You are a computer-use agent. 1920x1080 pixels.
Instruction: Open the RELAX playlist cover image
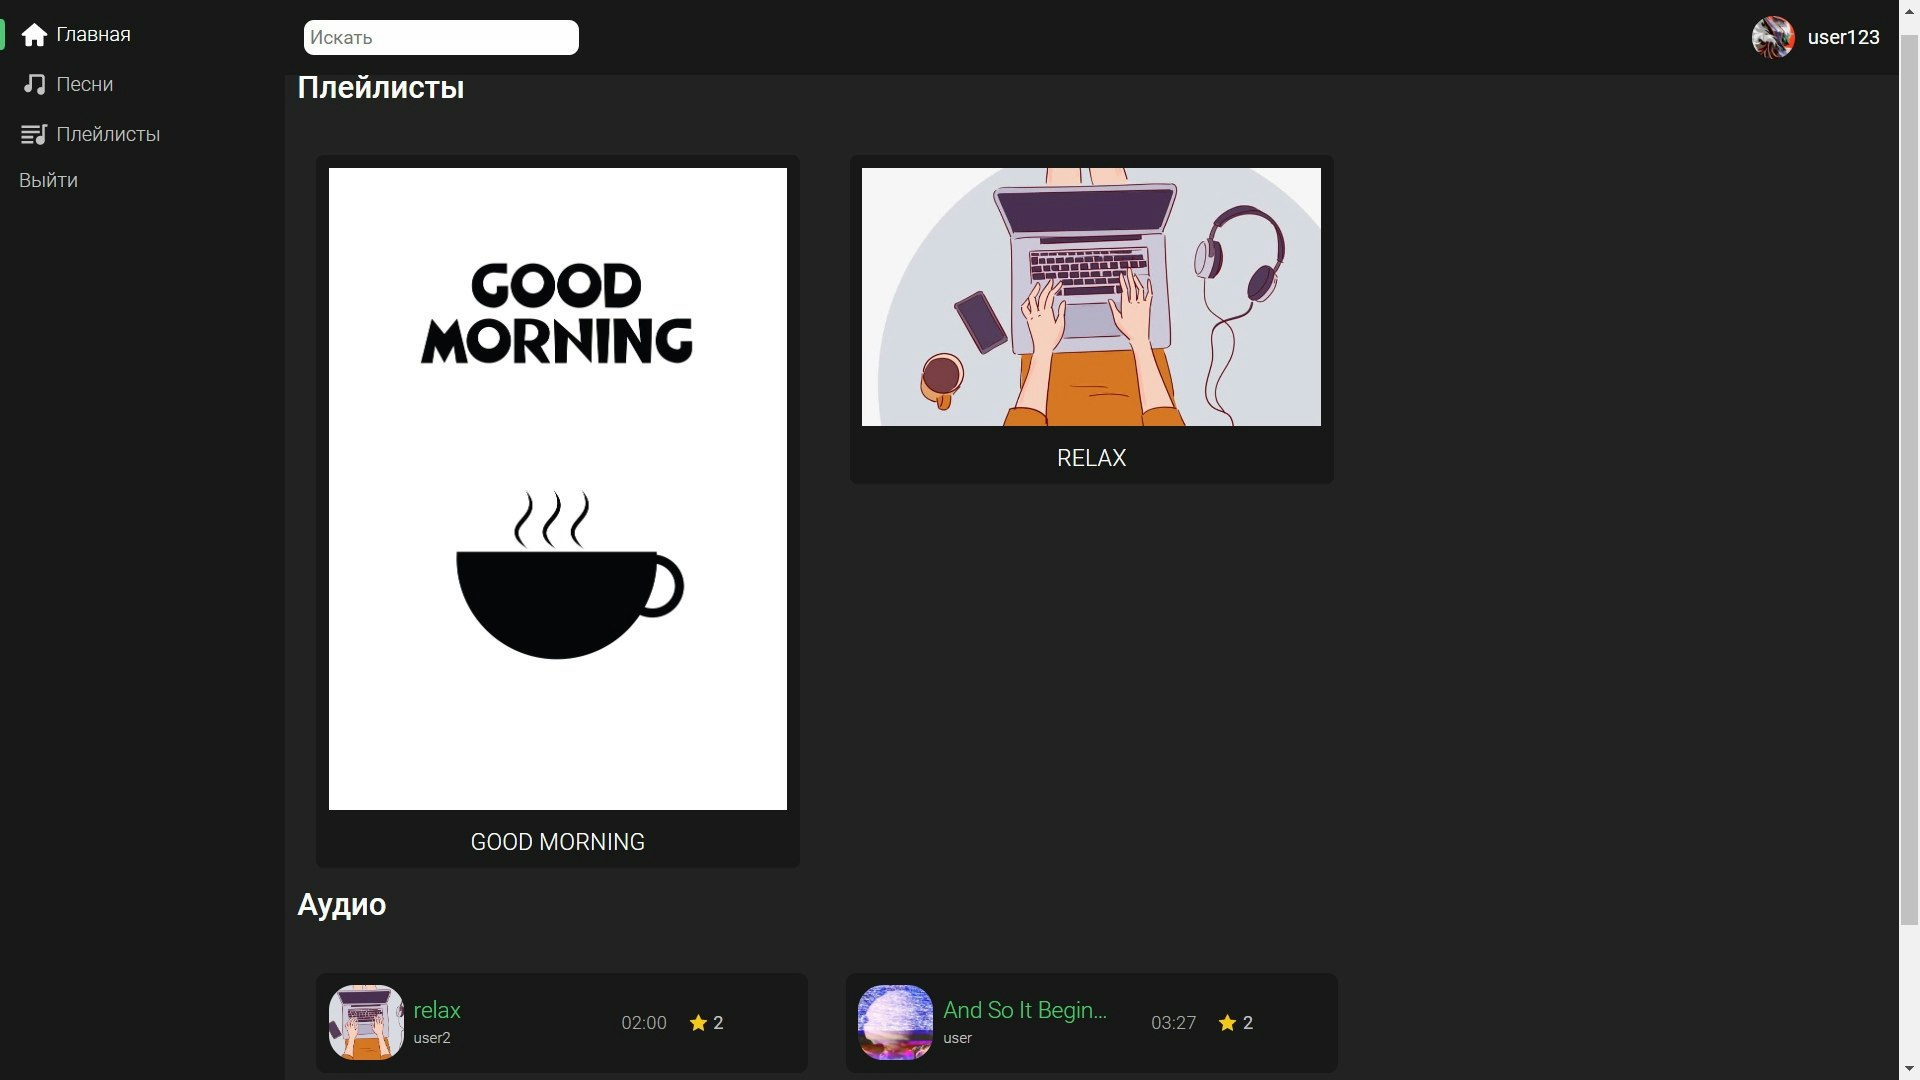click(1091, 297)
